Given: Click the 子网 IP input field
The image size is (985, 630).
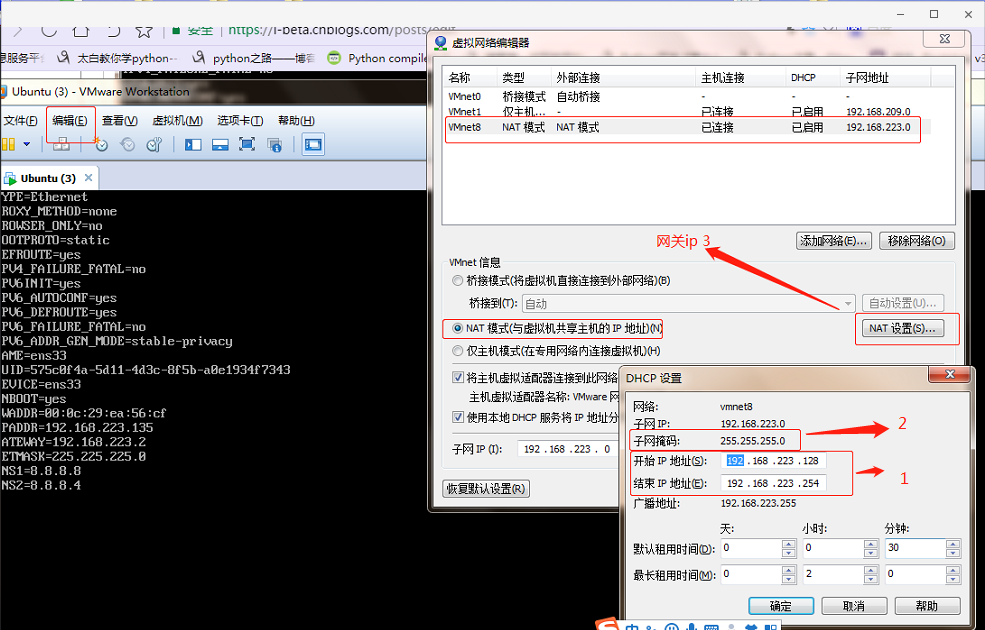Looking at the screenshot, I should point(569,449).
